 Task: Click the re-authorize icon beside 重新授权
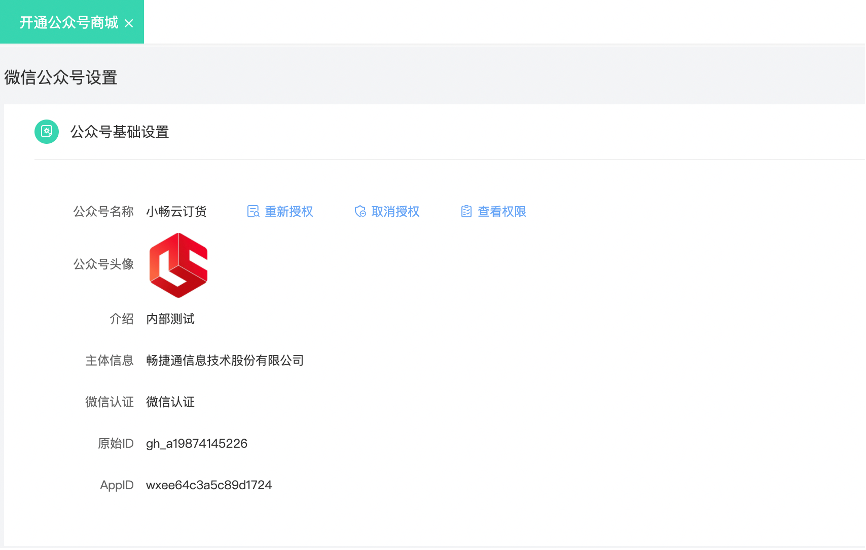coord(253,212)
